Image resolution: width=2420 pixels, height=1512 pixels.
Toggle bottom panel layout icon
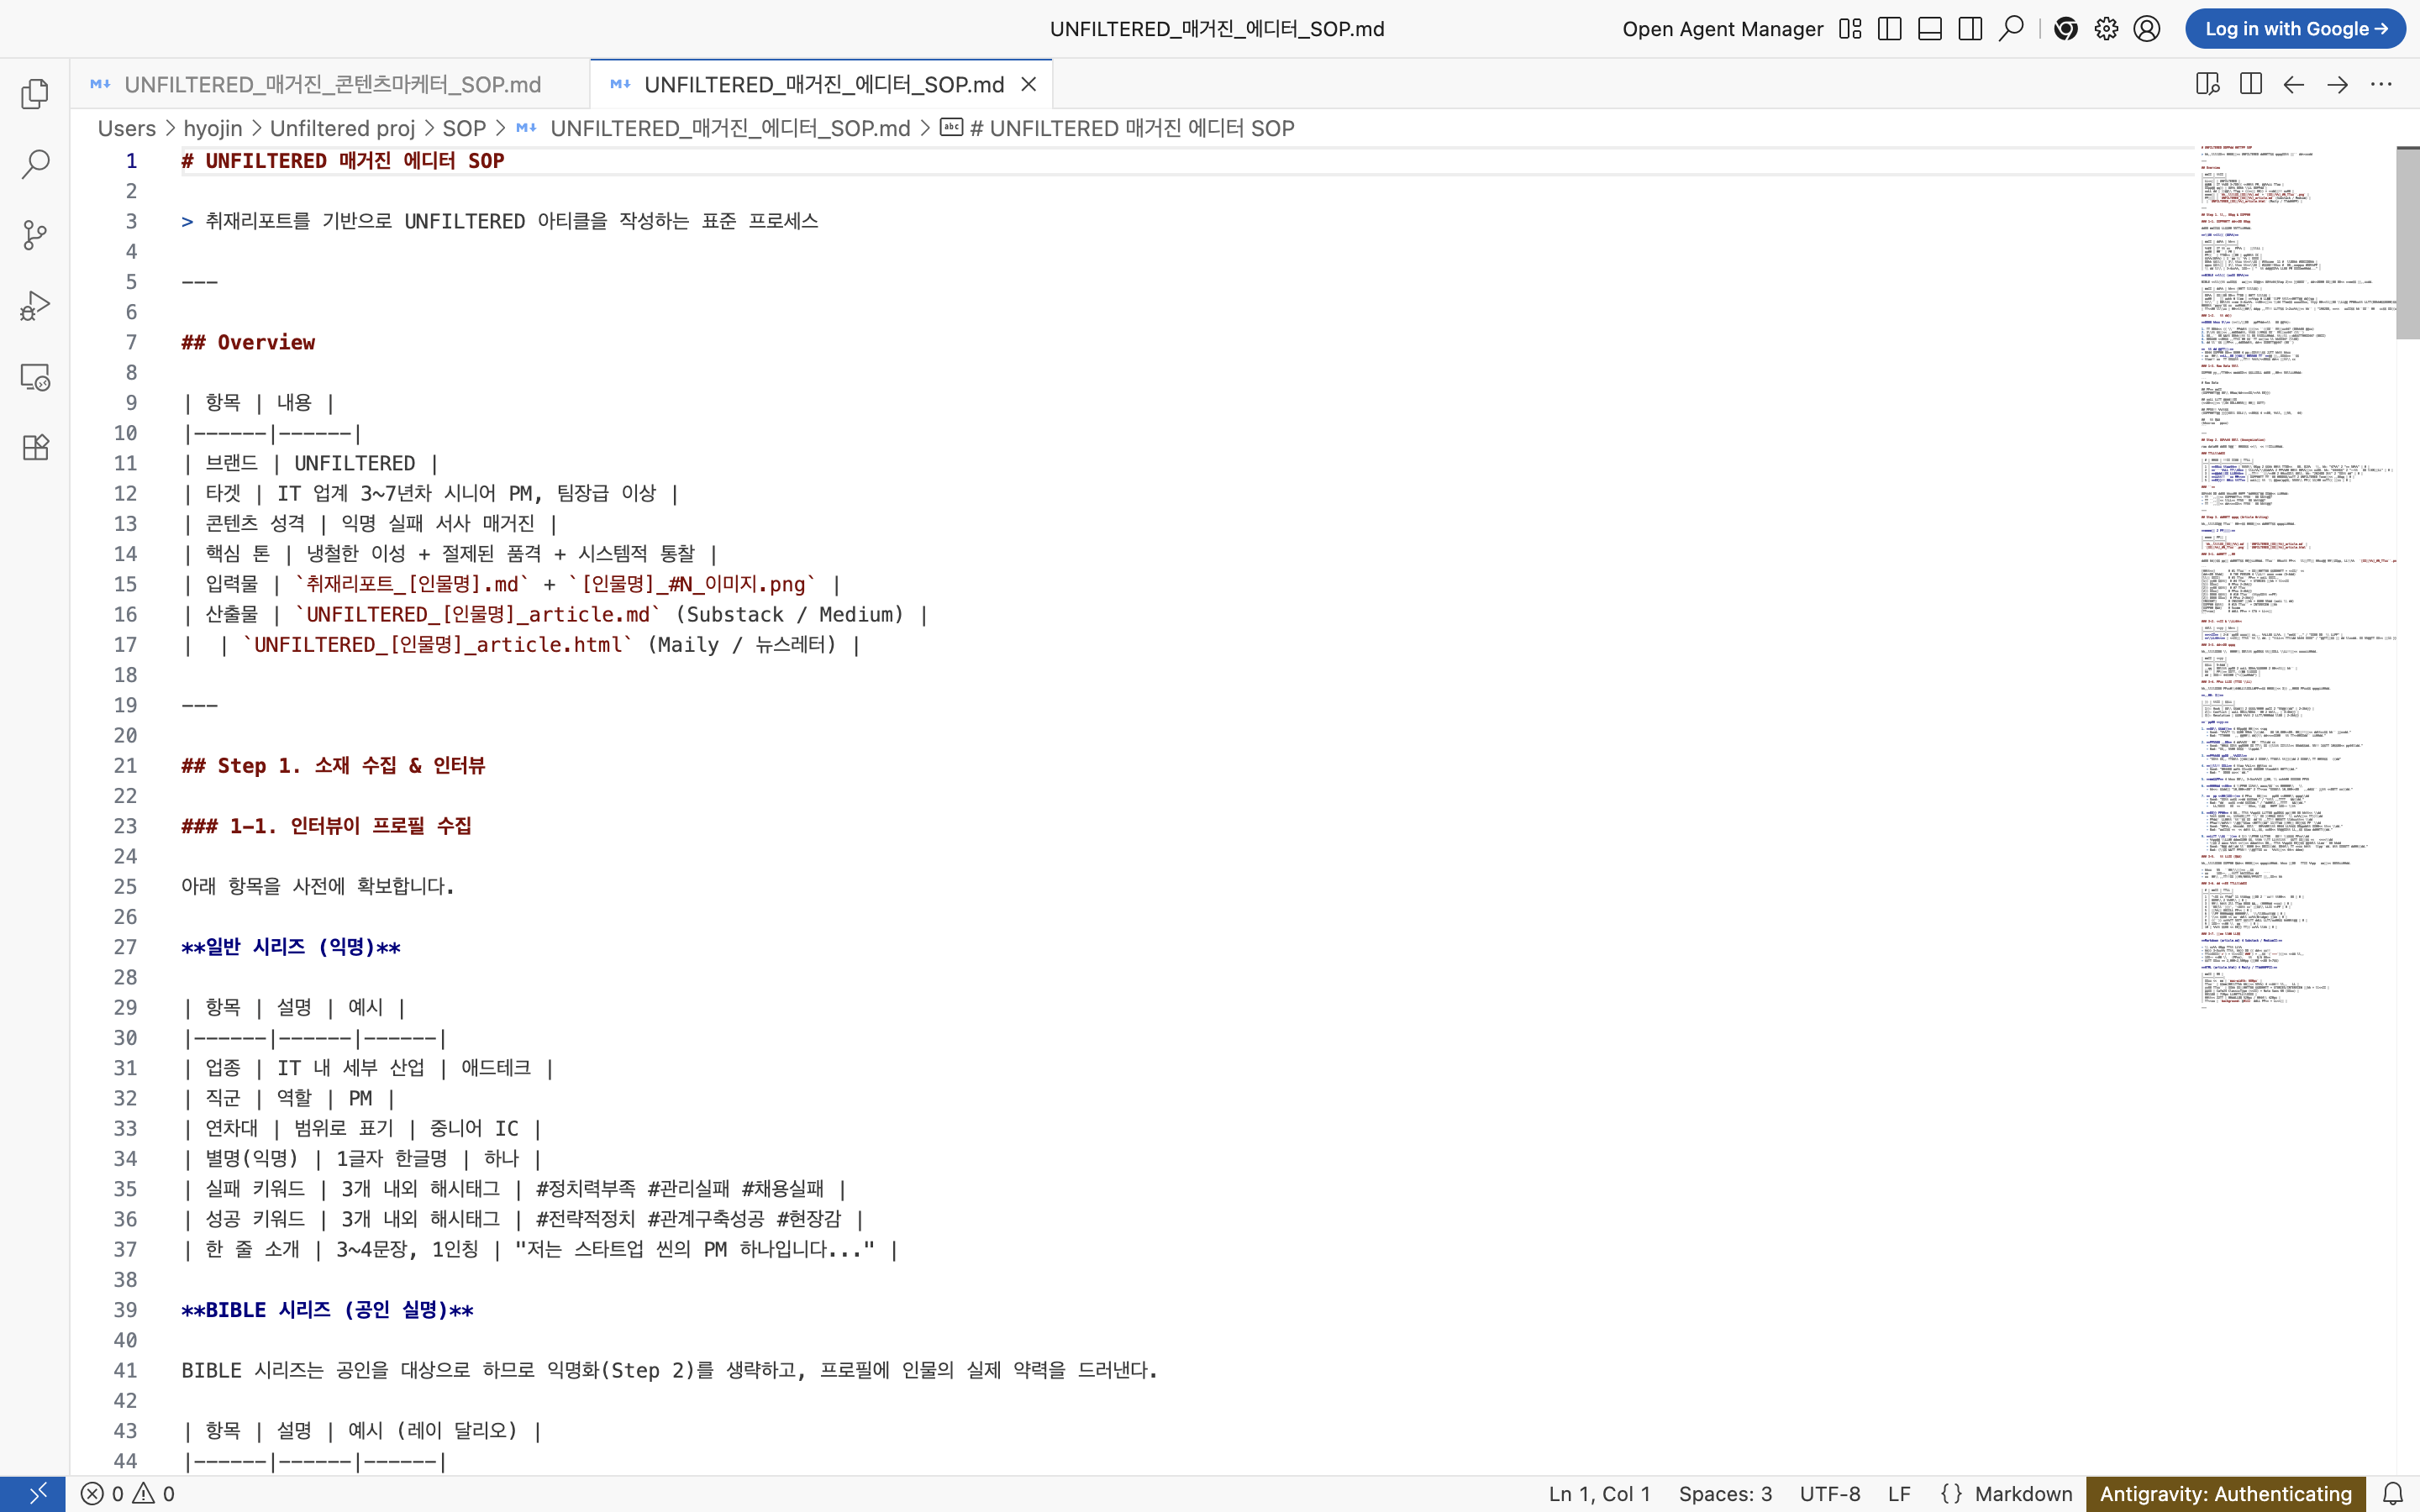click(1929, 29)
